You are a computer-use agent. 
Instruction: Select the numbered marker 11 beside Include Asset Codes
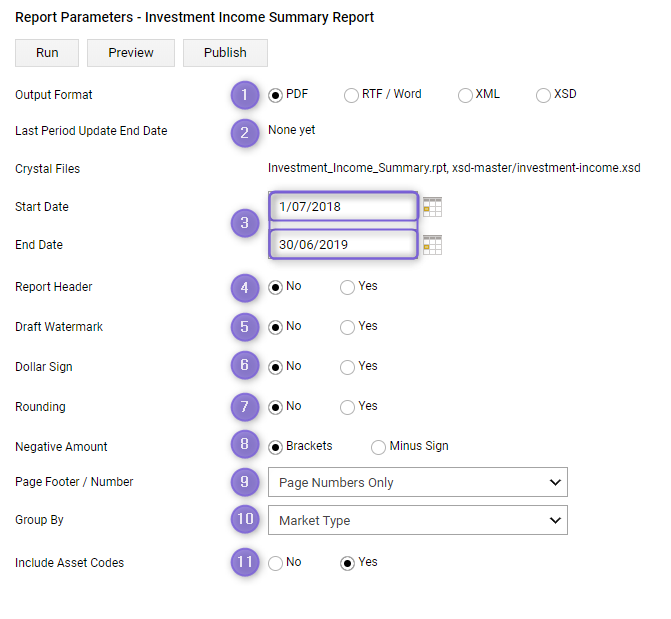(245, 562)
